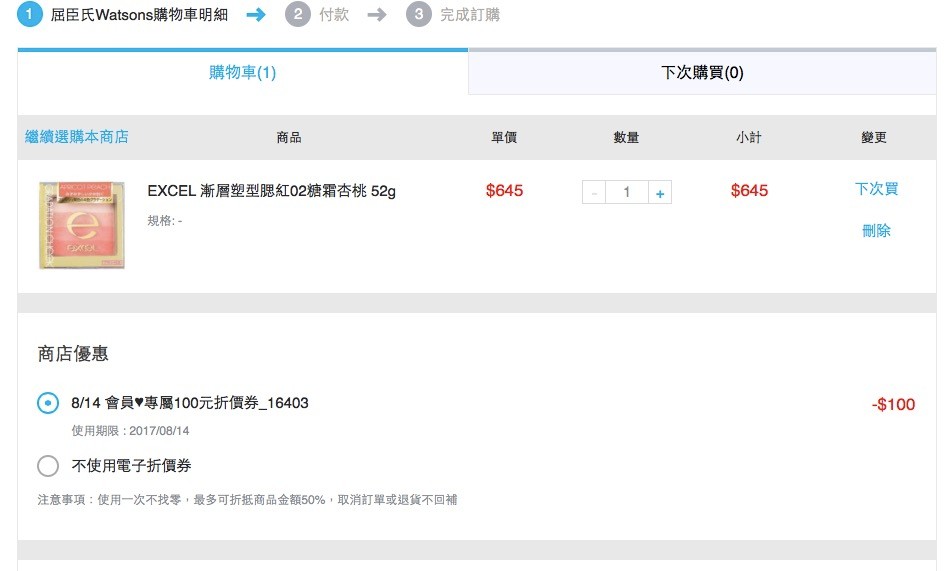Click 小計 value $645
945x571 pixels.
(749, 191)
